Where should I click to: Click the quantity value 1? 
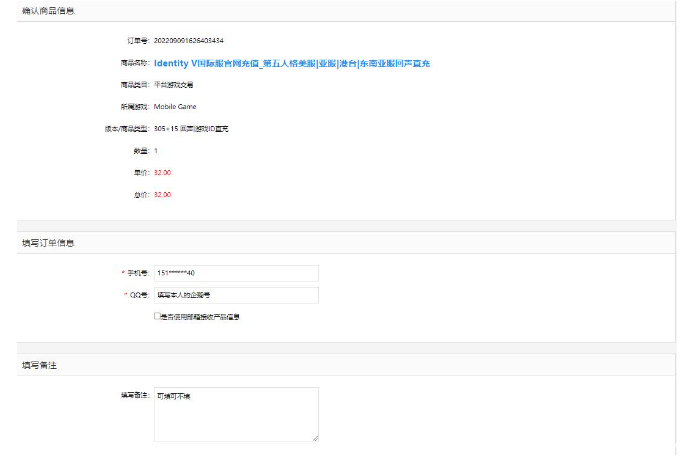pyautogui.click(x=156, y=150)
